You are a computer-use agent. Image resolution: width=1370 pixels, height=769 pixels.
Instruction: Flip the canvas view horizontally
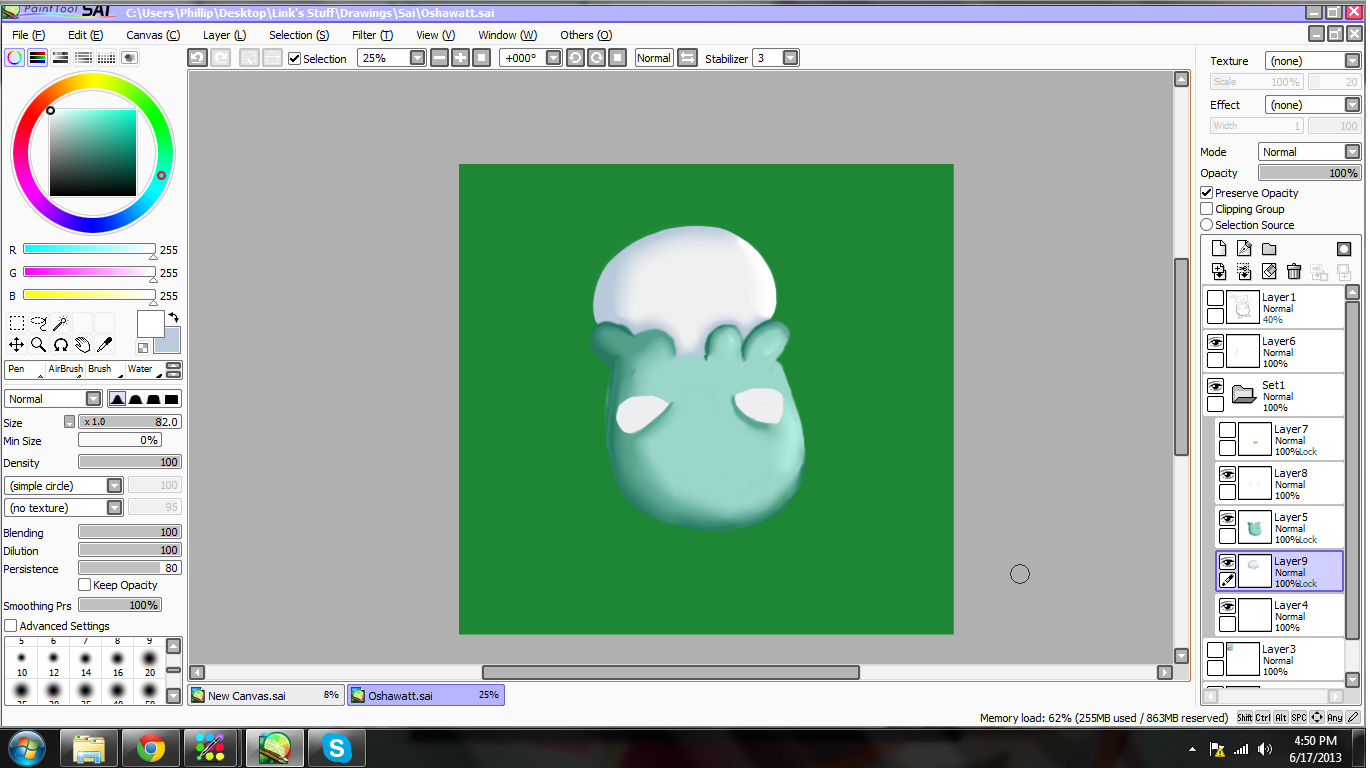(x=687, y=58)
